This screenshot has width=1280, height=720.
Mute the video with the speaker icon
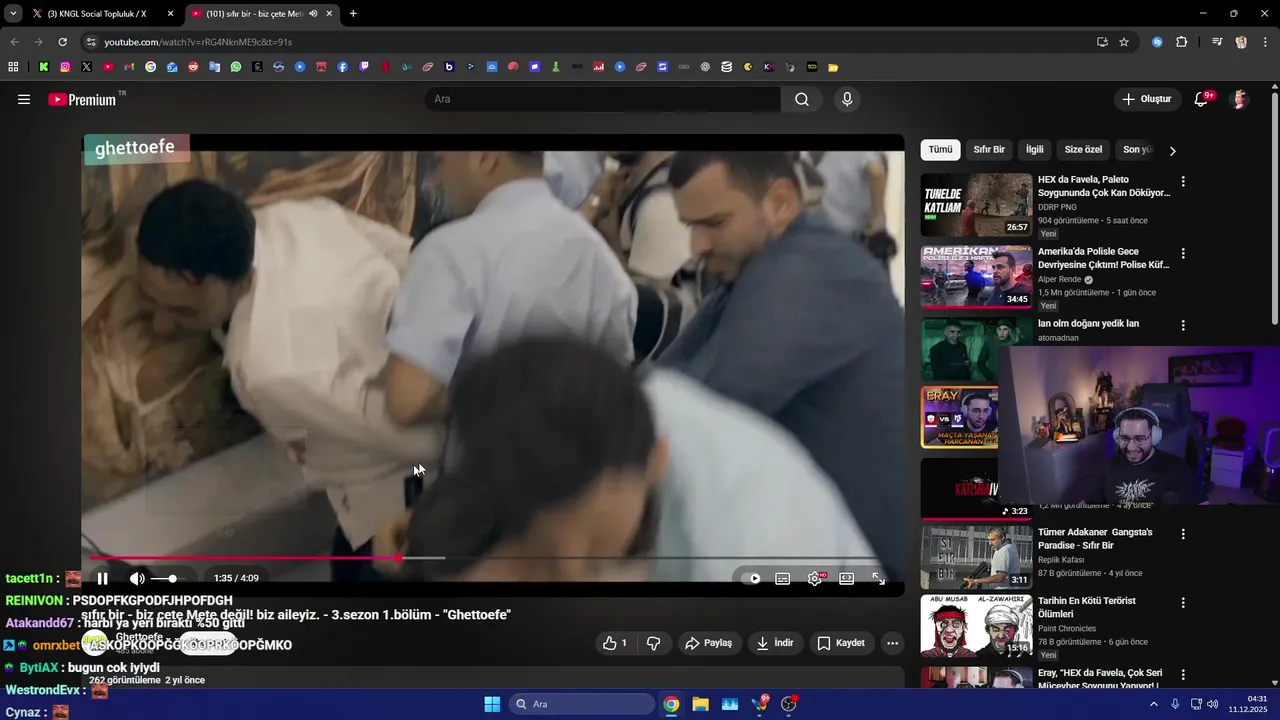[137, 578]
